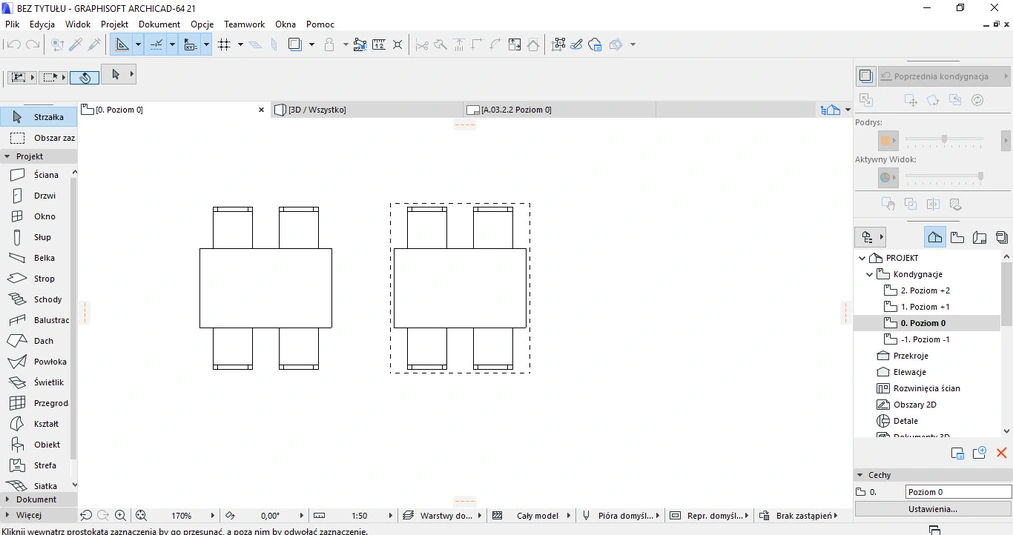
Task: Select the Powłoka shell tool
Action: tap(36, 361)
